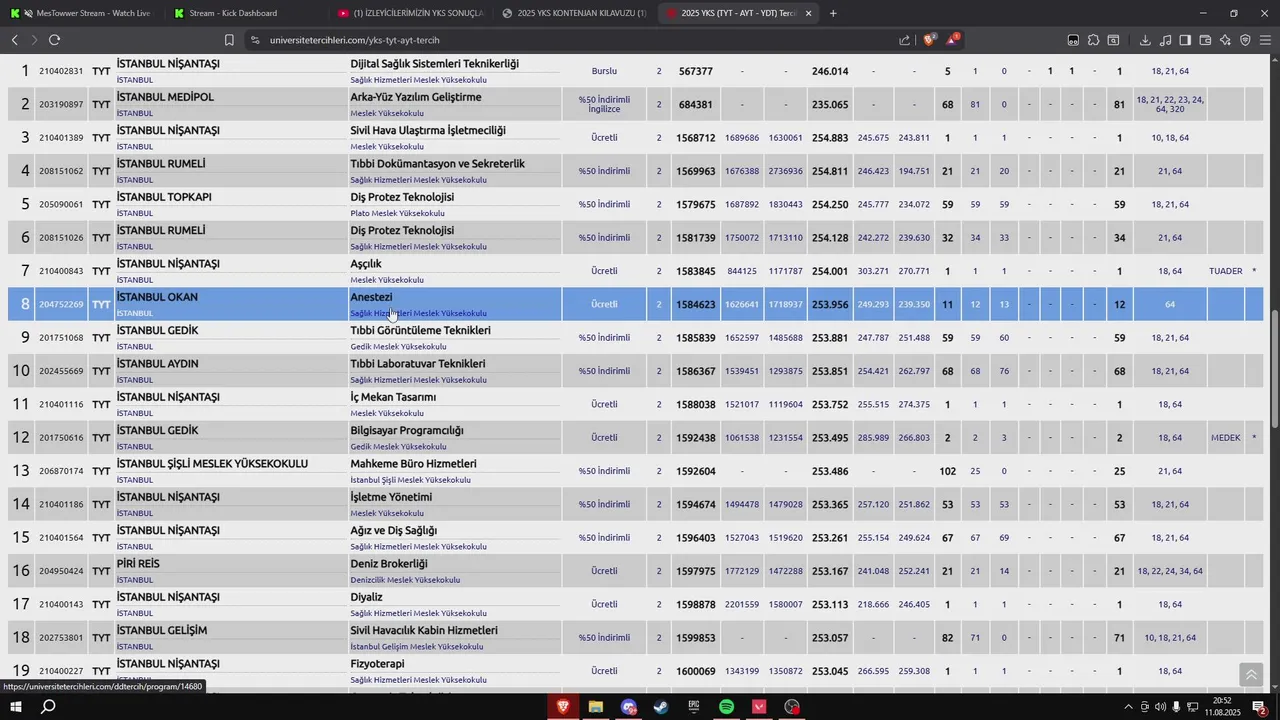The height and width of the screenshot is (720, 1280).
Task: Open Sivil Hava Ulaştırma İşletmeciliği program
Action: 428,130
